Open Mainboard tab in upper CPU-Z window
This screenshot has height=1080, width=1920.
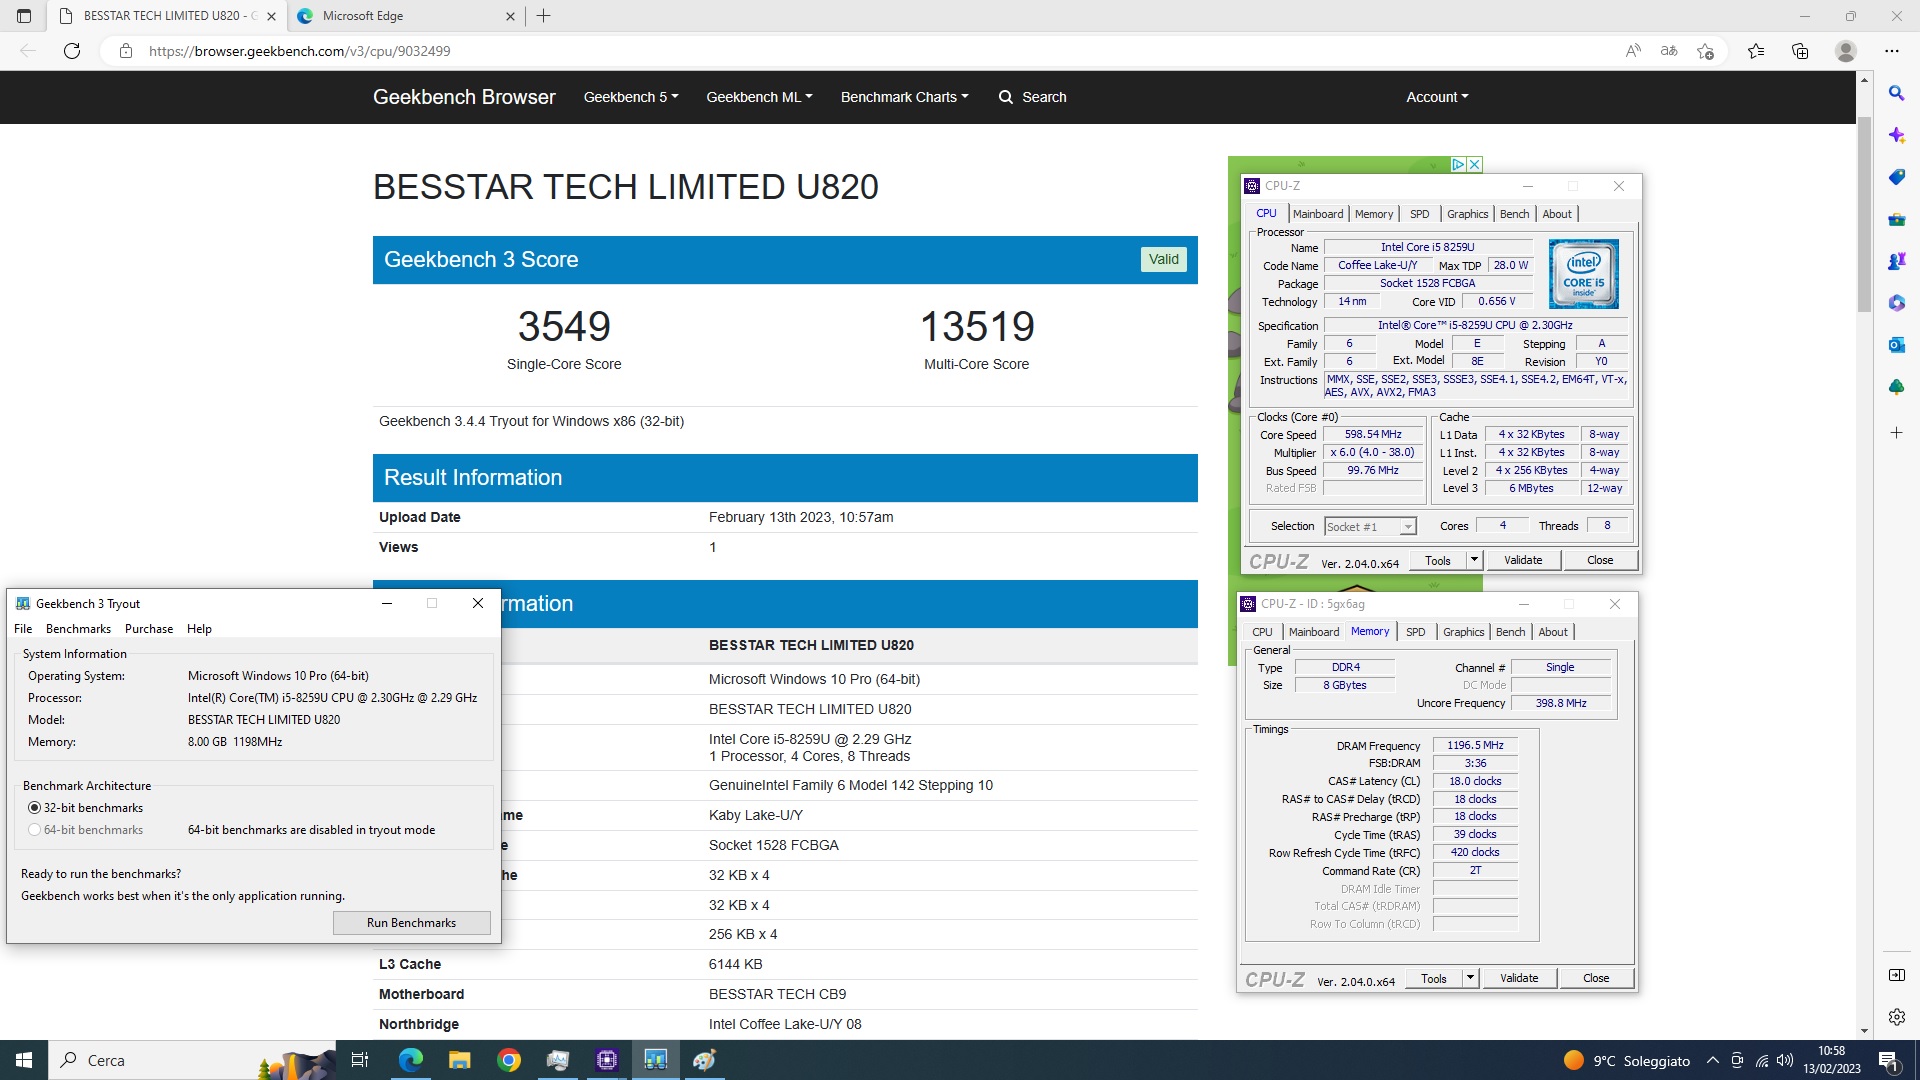click(x=1317, y=214)
